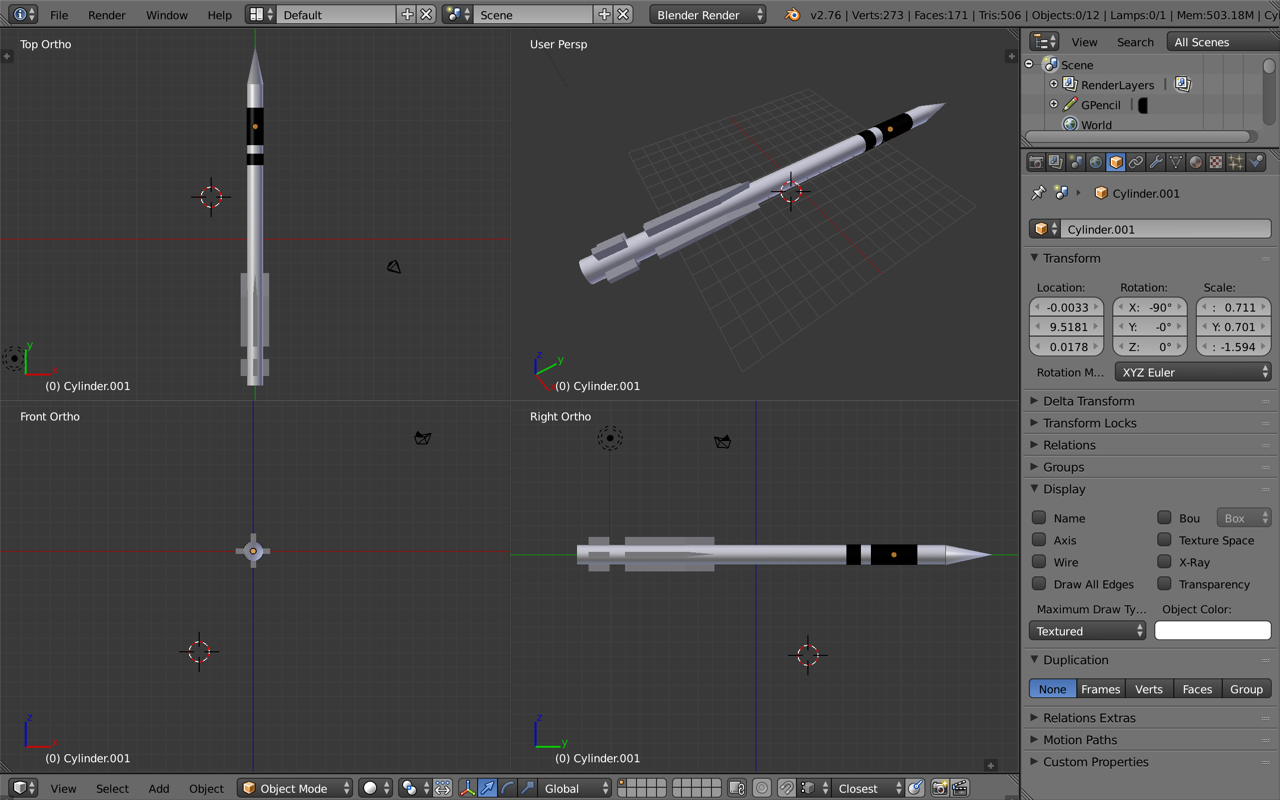Open the XYZ Euler rotation mode dropdown
This screenshot has width=1280, height=800.
(x=1192, y=372)
